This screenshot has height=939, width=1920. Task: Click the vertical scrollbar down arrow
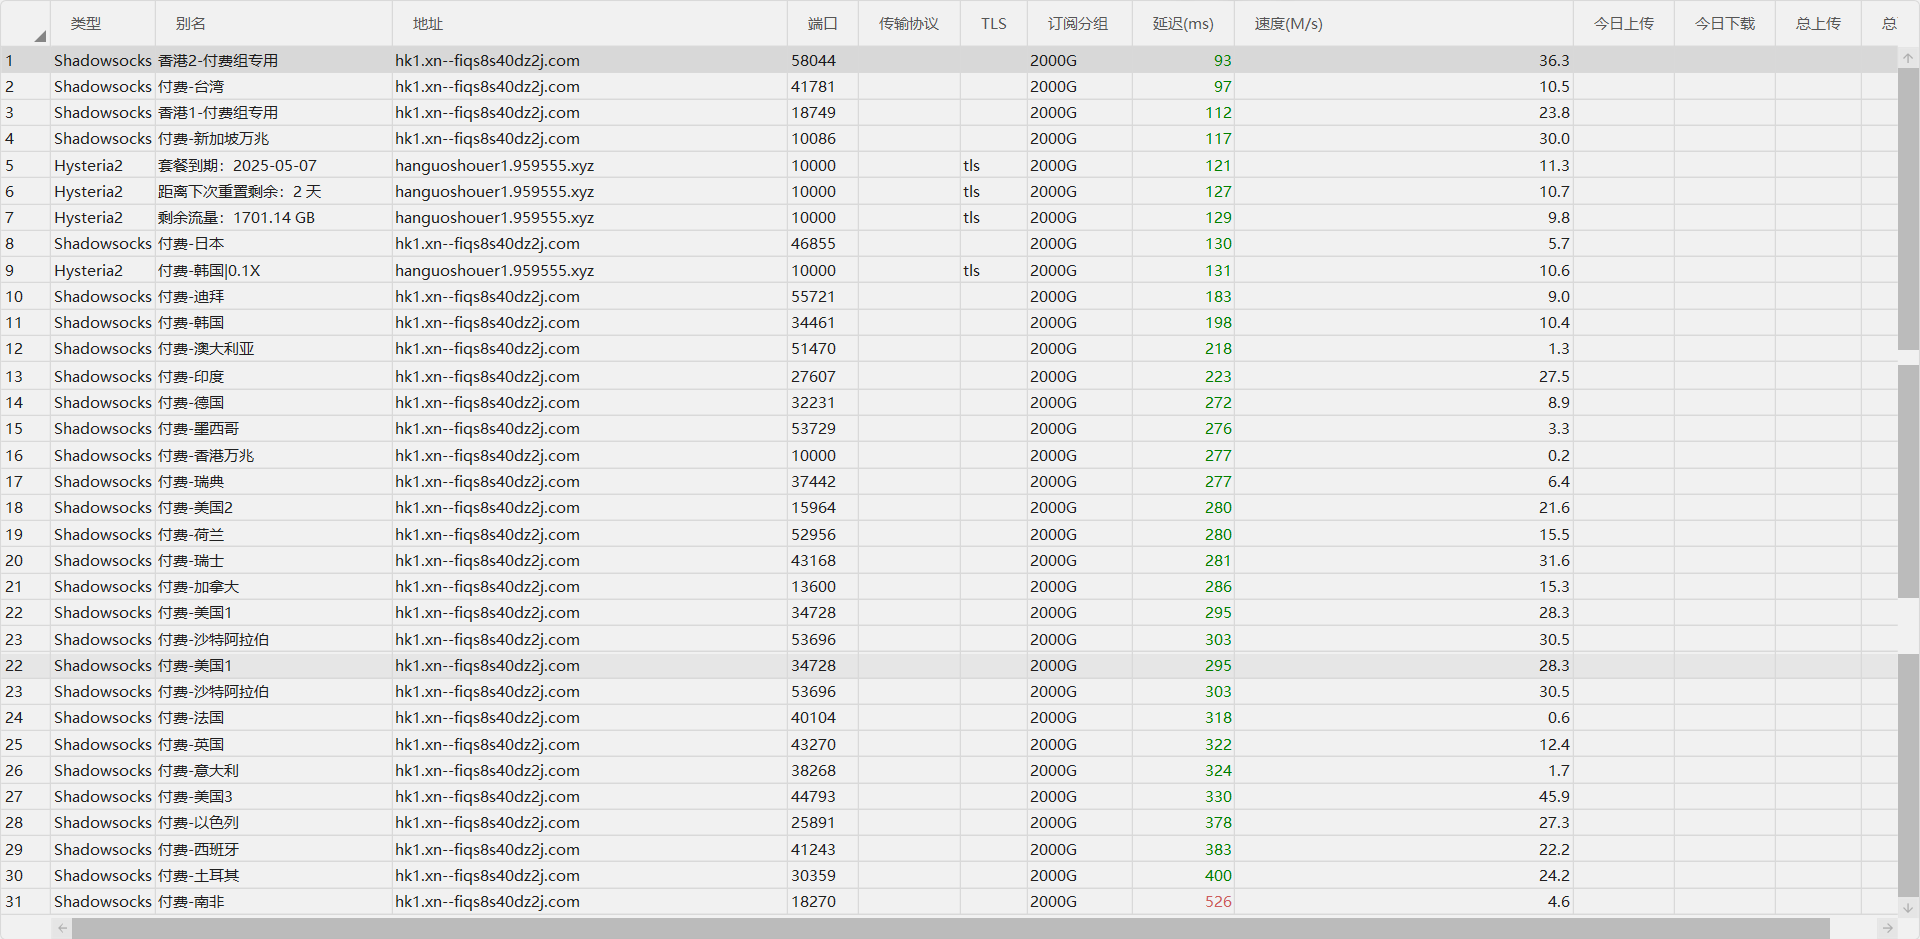[x=1908, y=907]
